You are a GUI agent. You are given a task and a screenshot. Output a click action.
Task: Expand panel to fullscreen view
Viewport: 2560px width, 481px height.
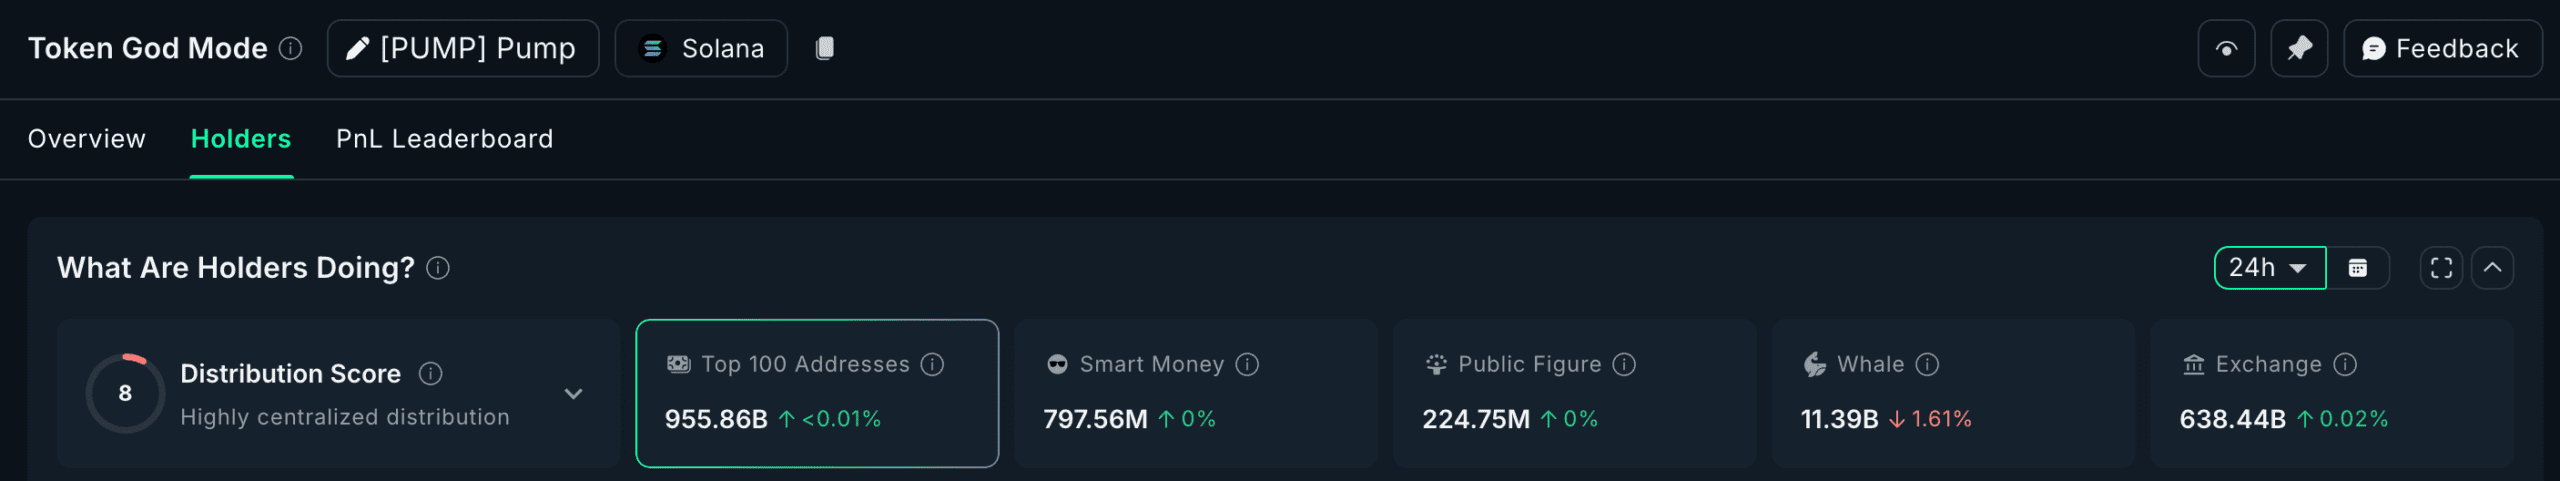2441,268
